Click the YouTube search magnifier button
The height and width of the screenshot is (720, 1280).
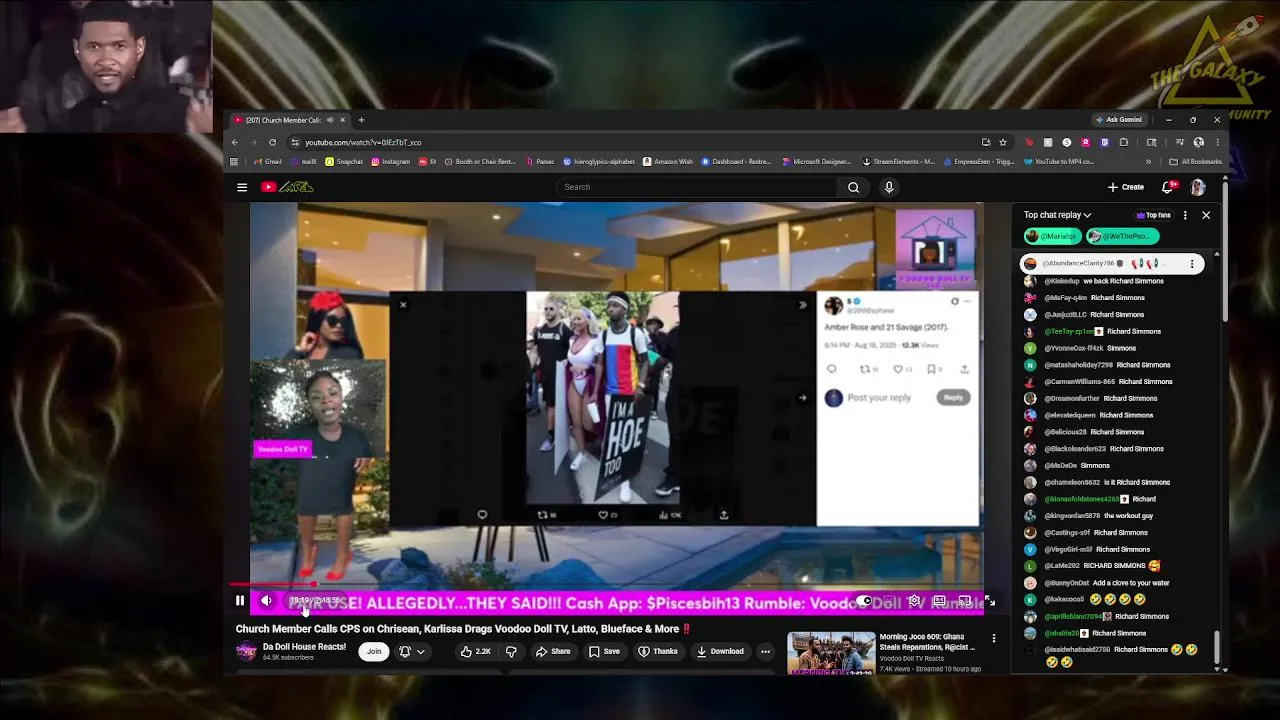[853, 187]
